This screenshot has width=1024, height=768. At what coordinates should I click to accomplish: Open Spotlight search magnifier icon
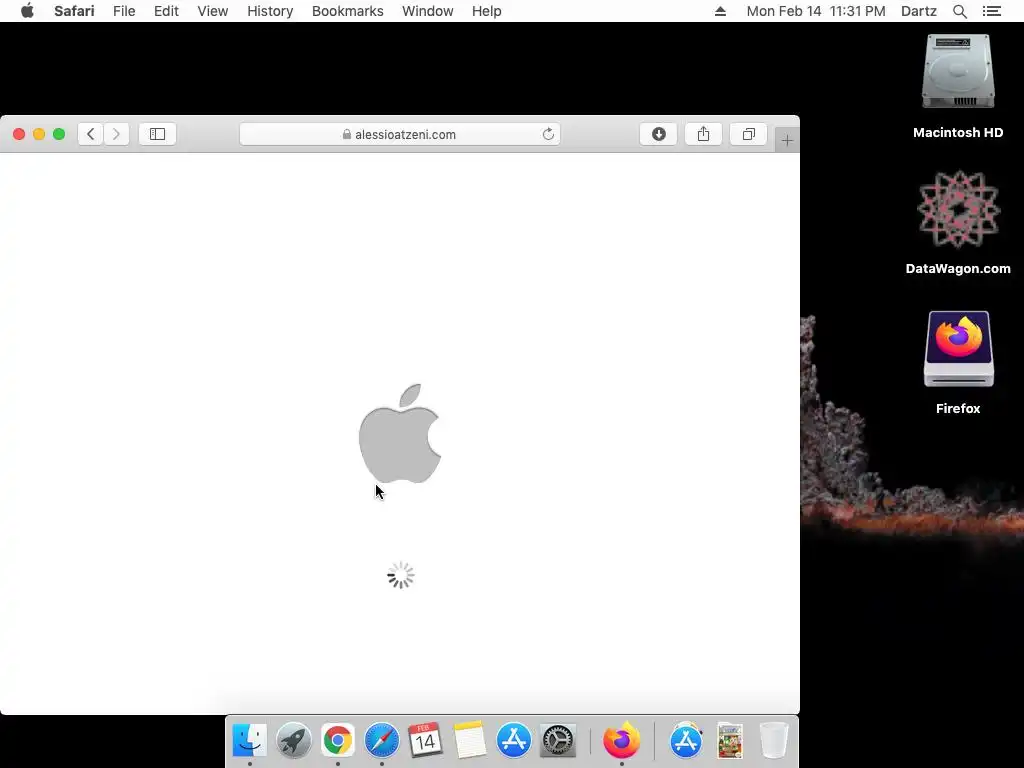coord(959,11)
